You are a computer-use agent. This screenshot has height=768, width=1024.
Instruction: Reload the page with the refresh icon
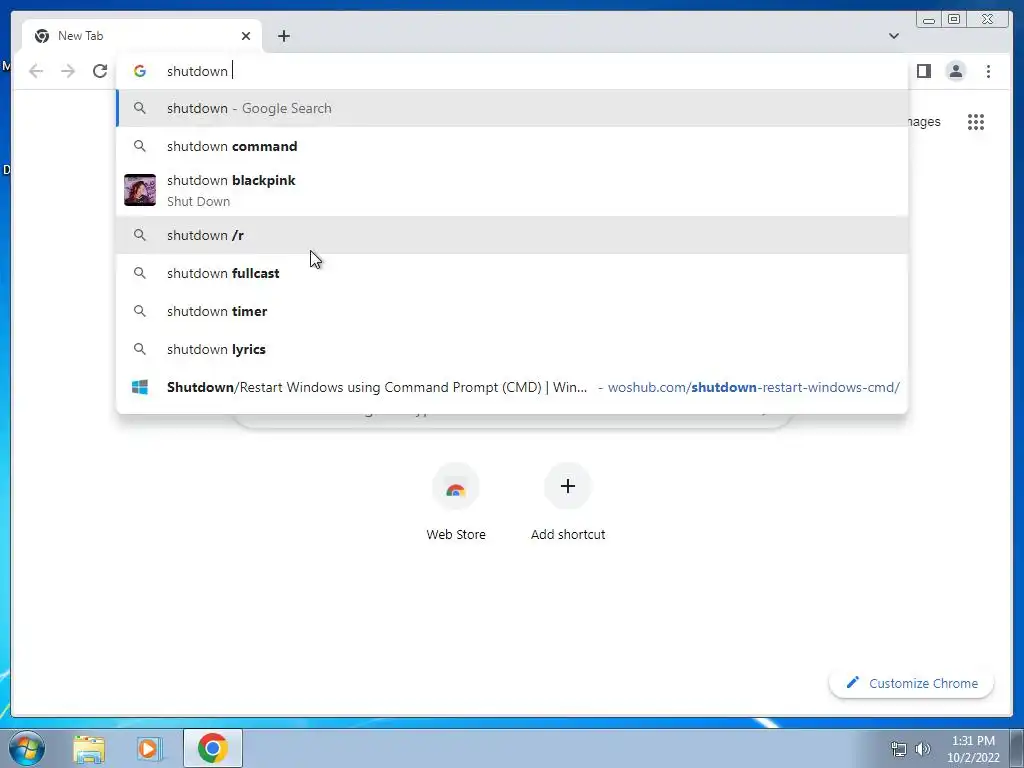coord(99,71)
